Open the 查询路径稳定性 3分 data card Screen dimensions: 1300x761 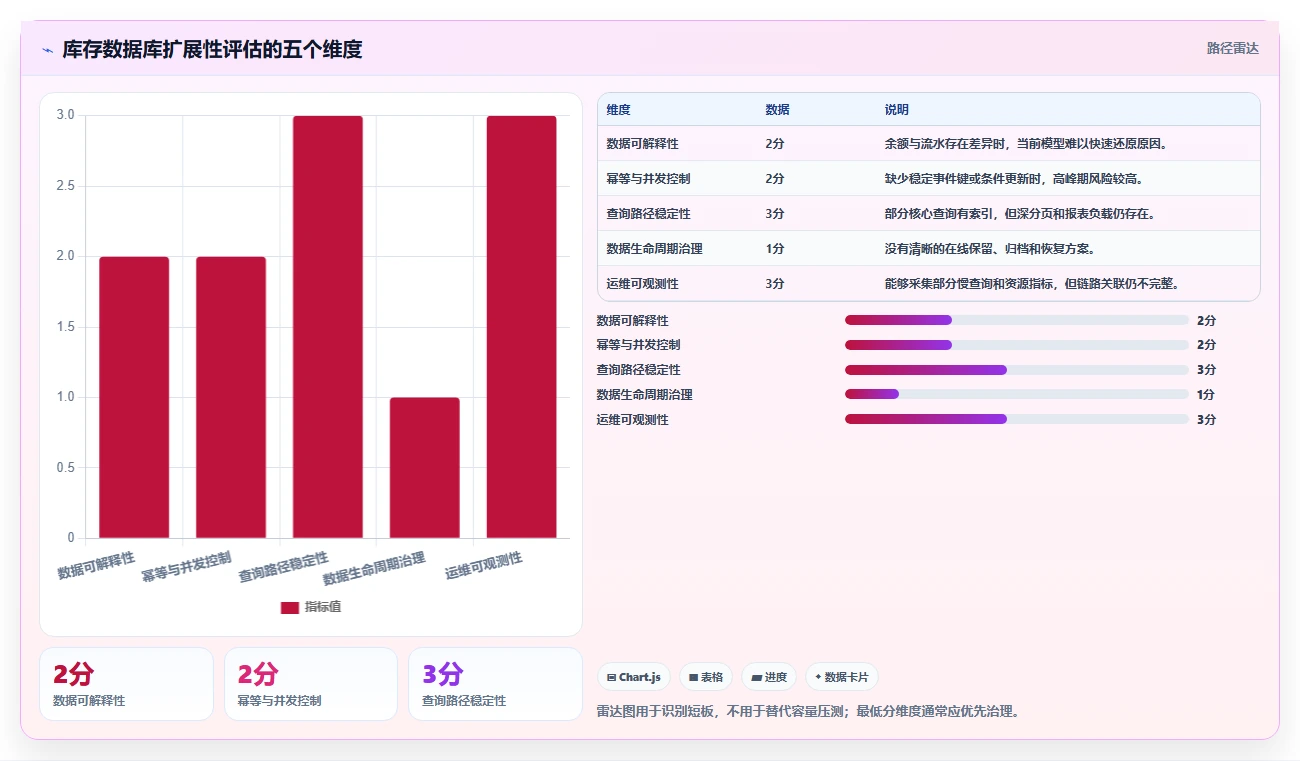tap(495, 684)
